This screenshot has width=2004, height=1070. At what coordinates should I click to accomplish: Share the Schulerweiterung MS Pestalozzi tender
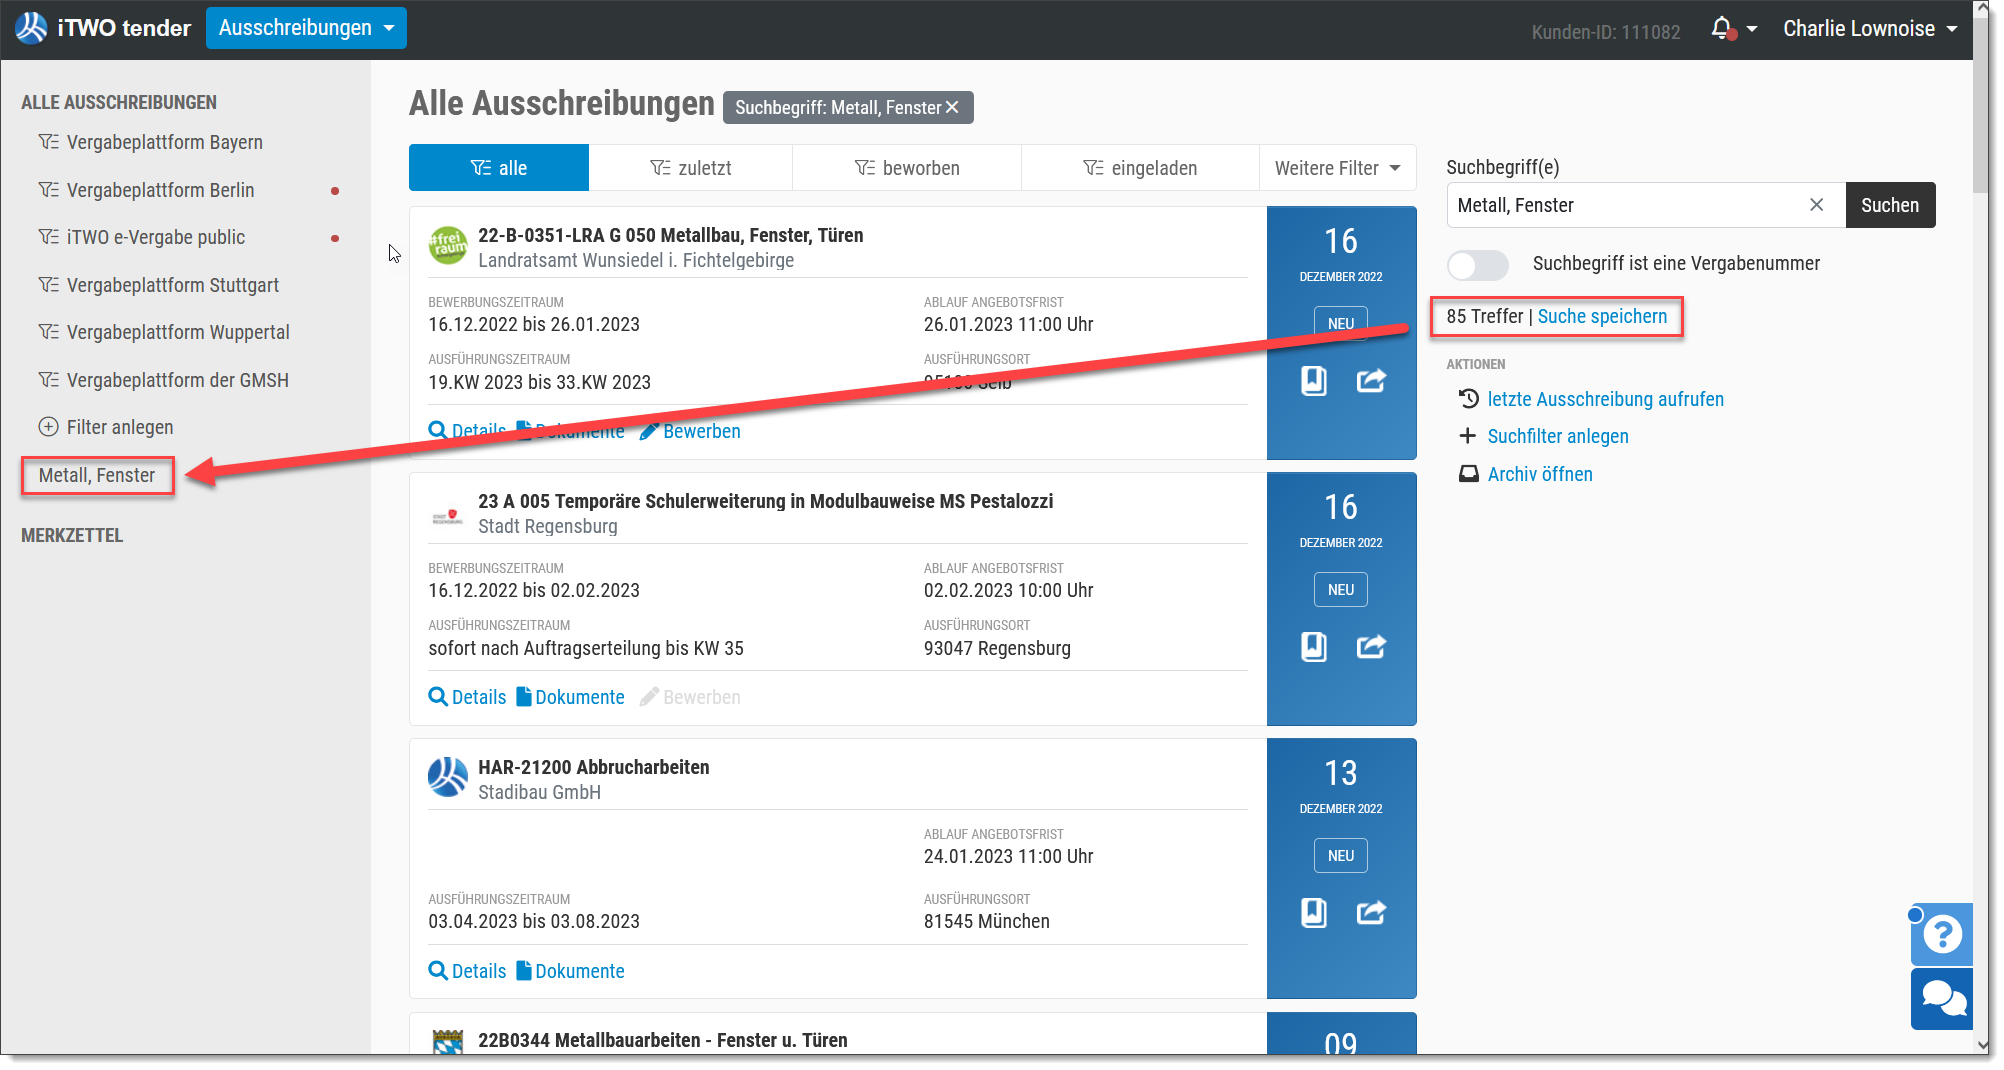coord(1371,647)
